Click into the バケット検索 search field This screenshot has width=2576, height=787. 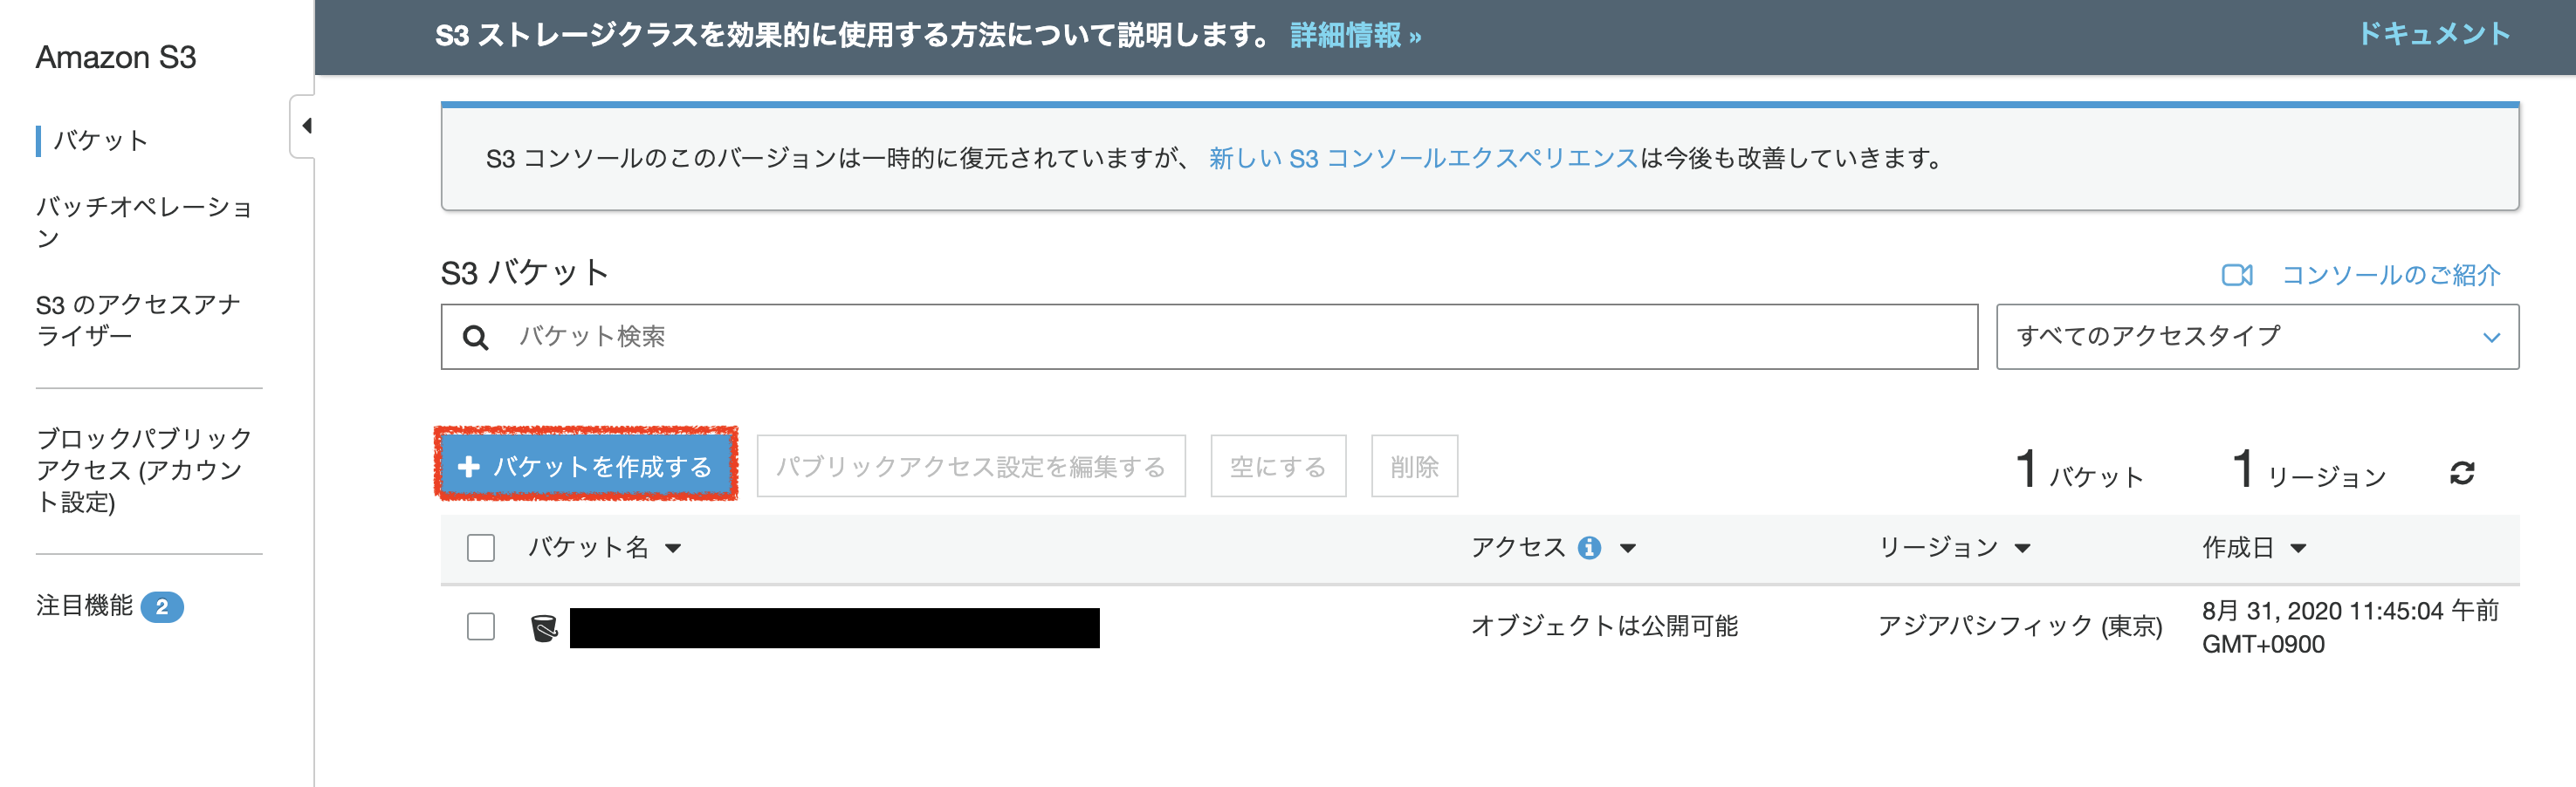[x=1209, y=337]
